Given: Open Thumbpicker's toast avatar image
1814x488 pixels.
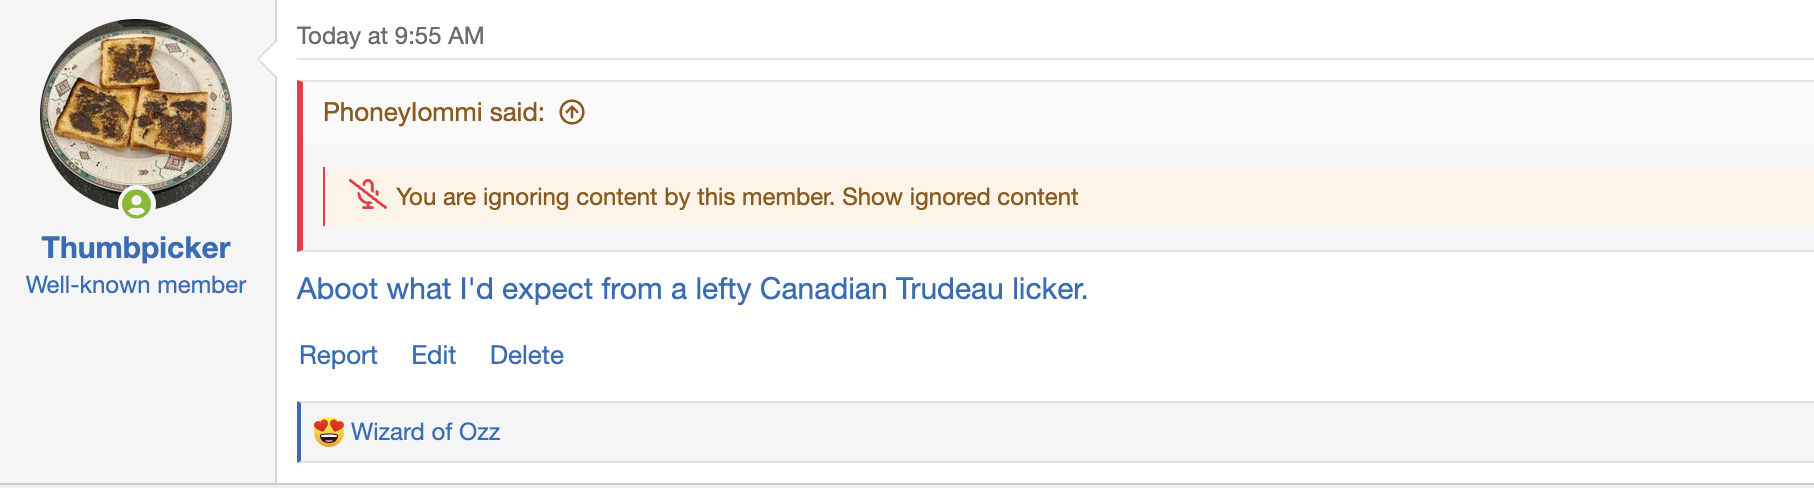Looking at the screenshot, I should click(x=136, y=112).
